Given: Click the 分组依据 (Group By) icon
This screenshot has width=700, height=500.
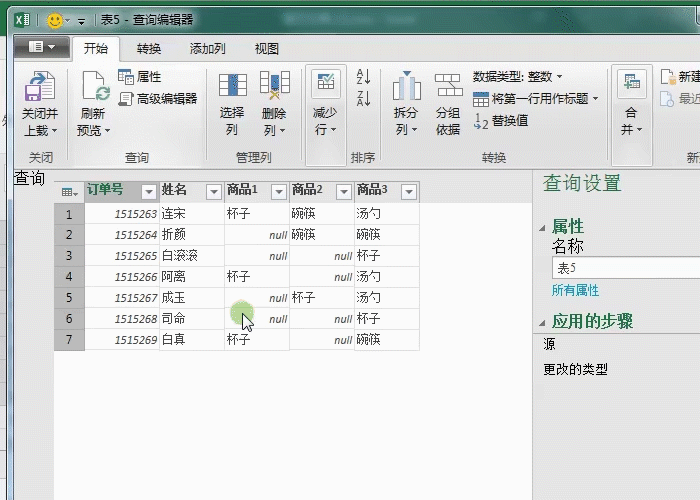Looking at the screenshot, I should tap(448, 88).
